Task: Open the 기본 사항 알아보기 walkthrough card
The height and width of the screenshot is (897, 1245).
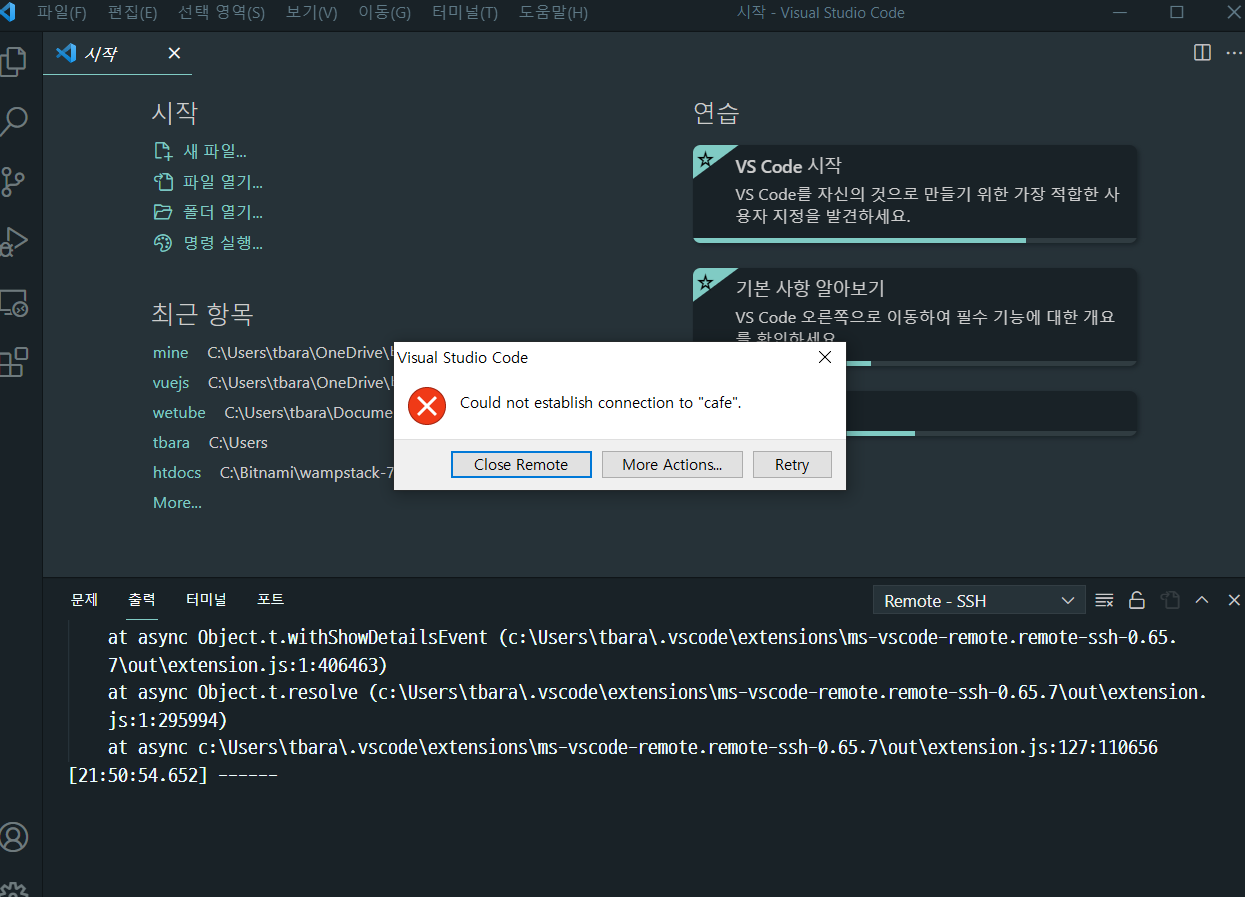Action: [914, 317]
